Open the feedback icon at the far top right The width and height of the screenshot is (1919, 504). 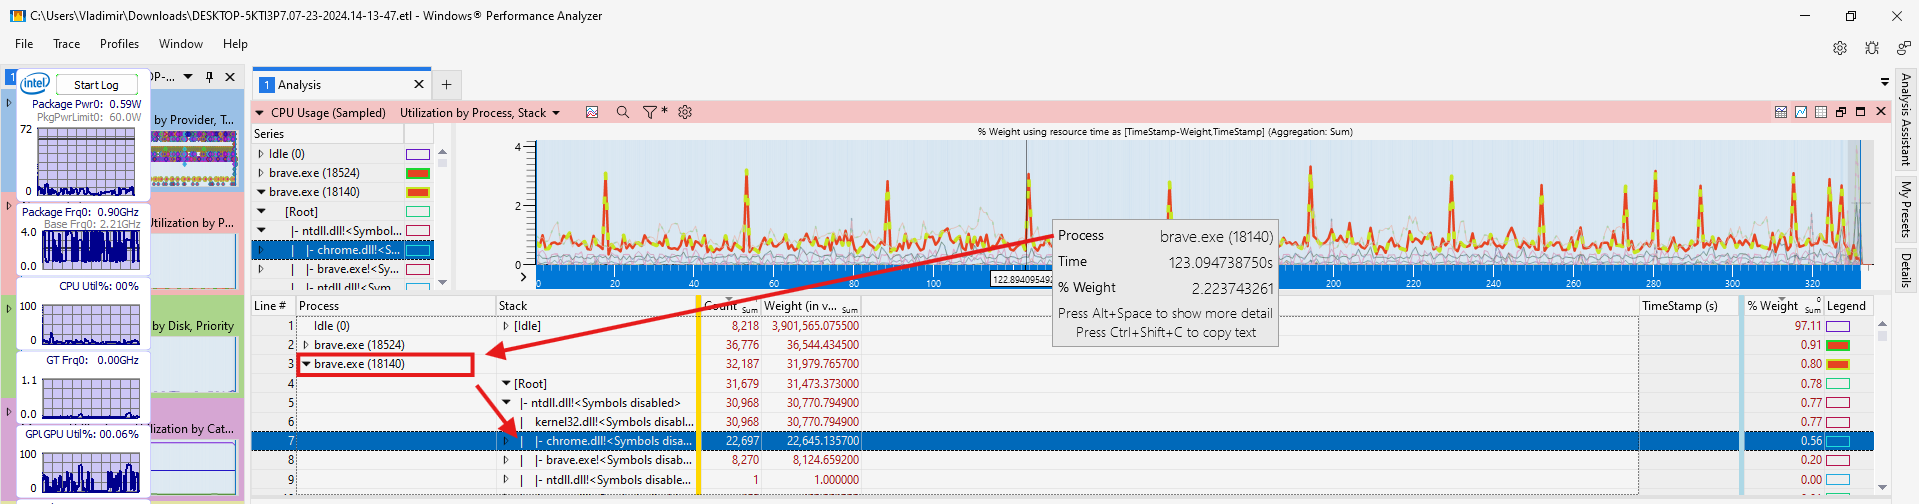pyautogui.click(x=1904, y=48)
